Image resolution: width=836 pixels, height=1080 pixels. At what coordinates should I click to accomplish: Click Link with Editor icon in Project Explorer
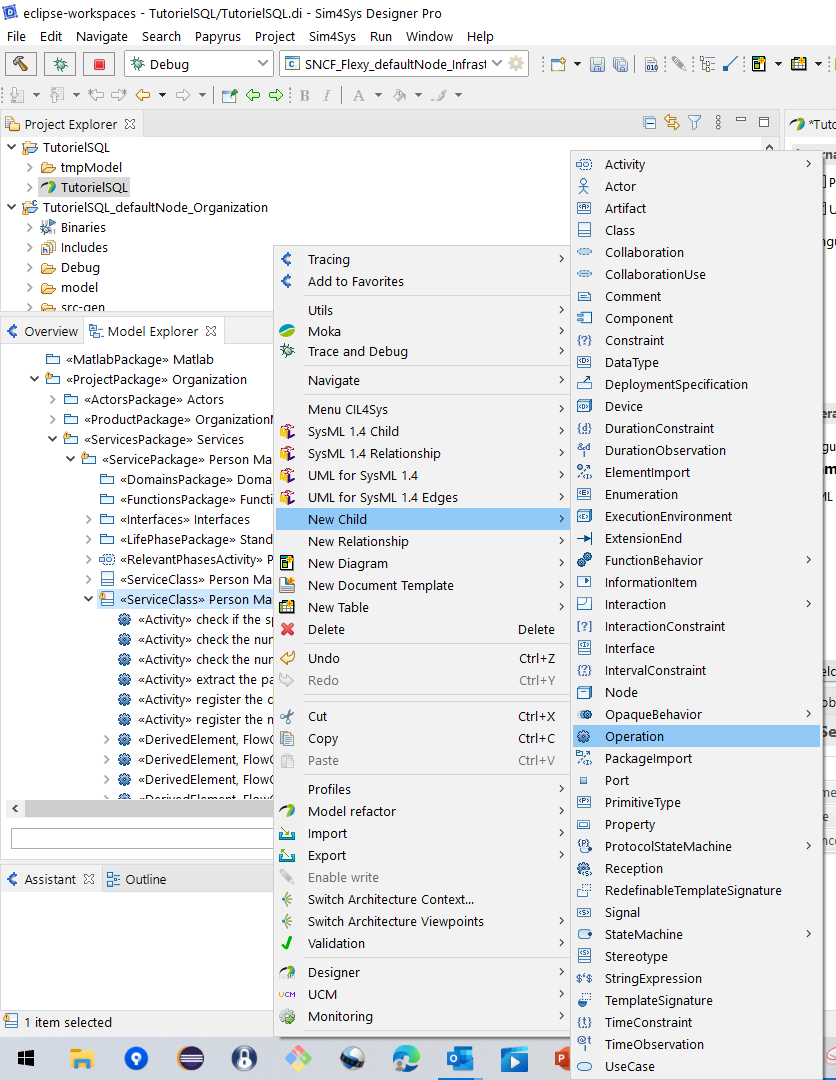pos(671,123)
